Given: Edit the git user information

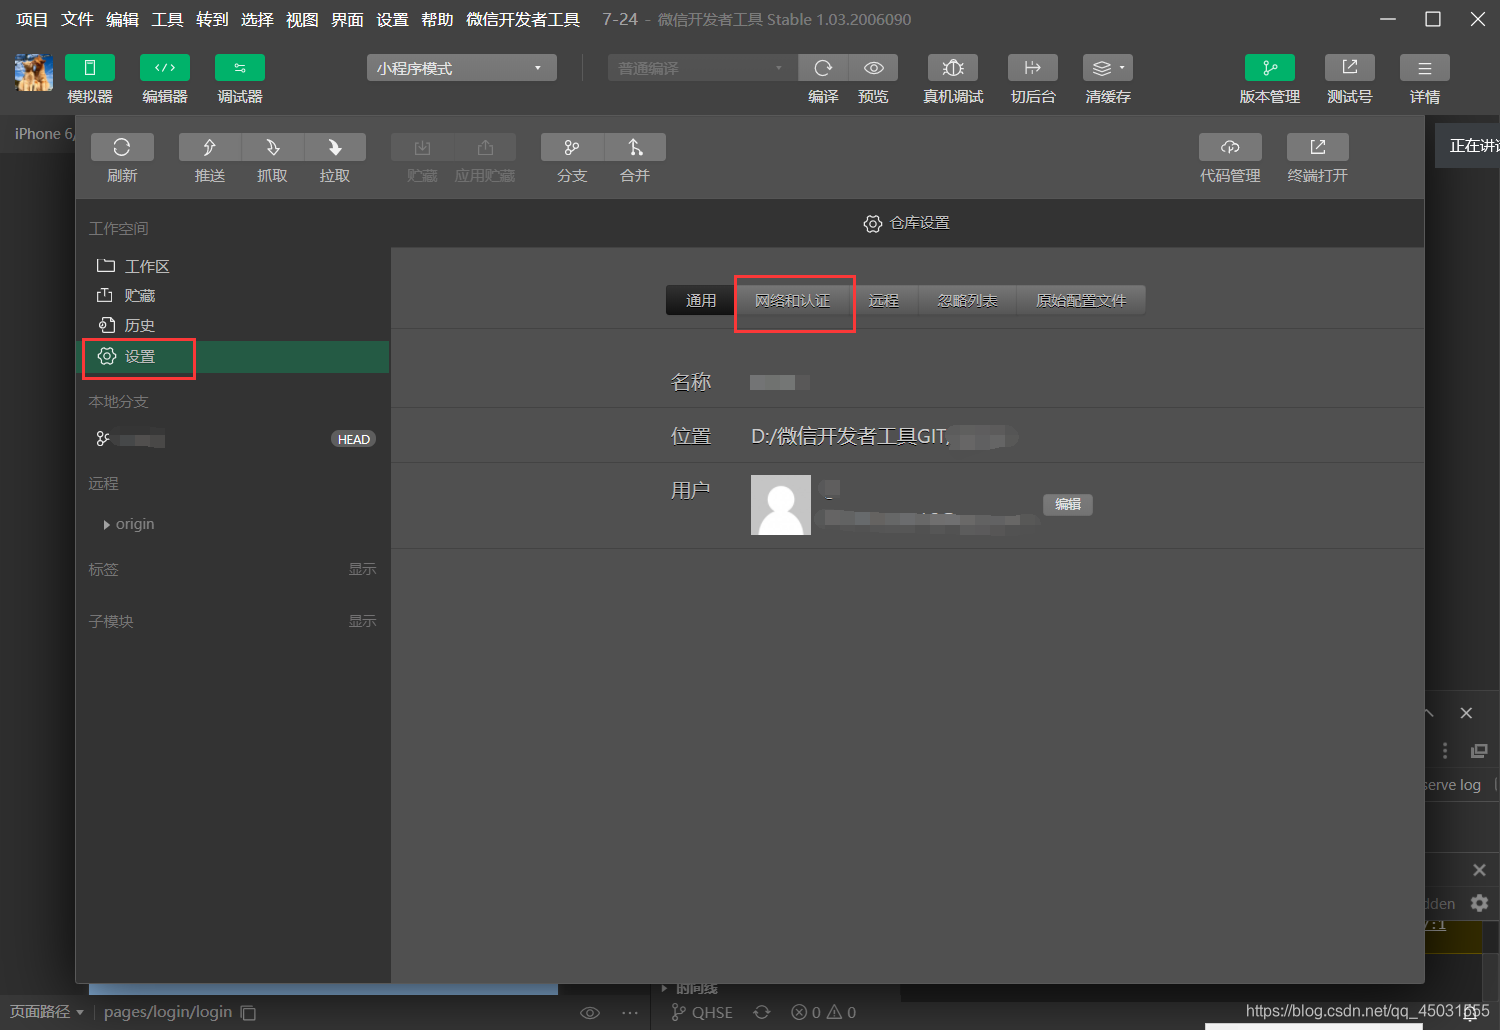Looking at the screenshot, I should (1068, 504).
